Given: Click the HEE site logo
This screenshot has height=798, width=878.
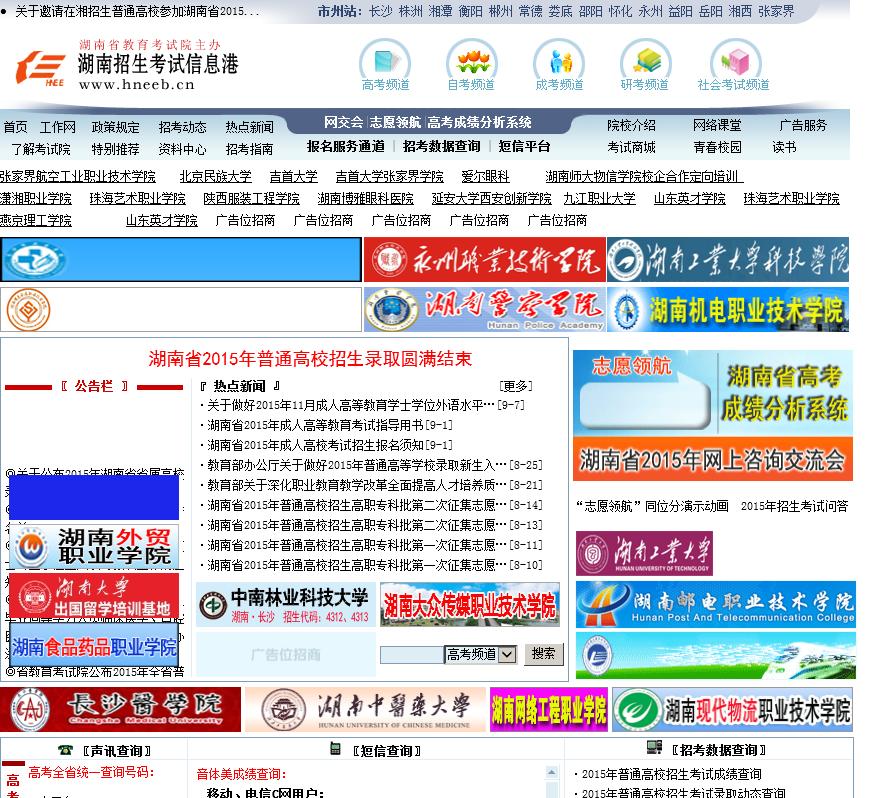Looking at the screenshot, I should 40,68.
